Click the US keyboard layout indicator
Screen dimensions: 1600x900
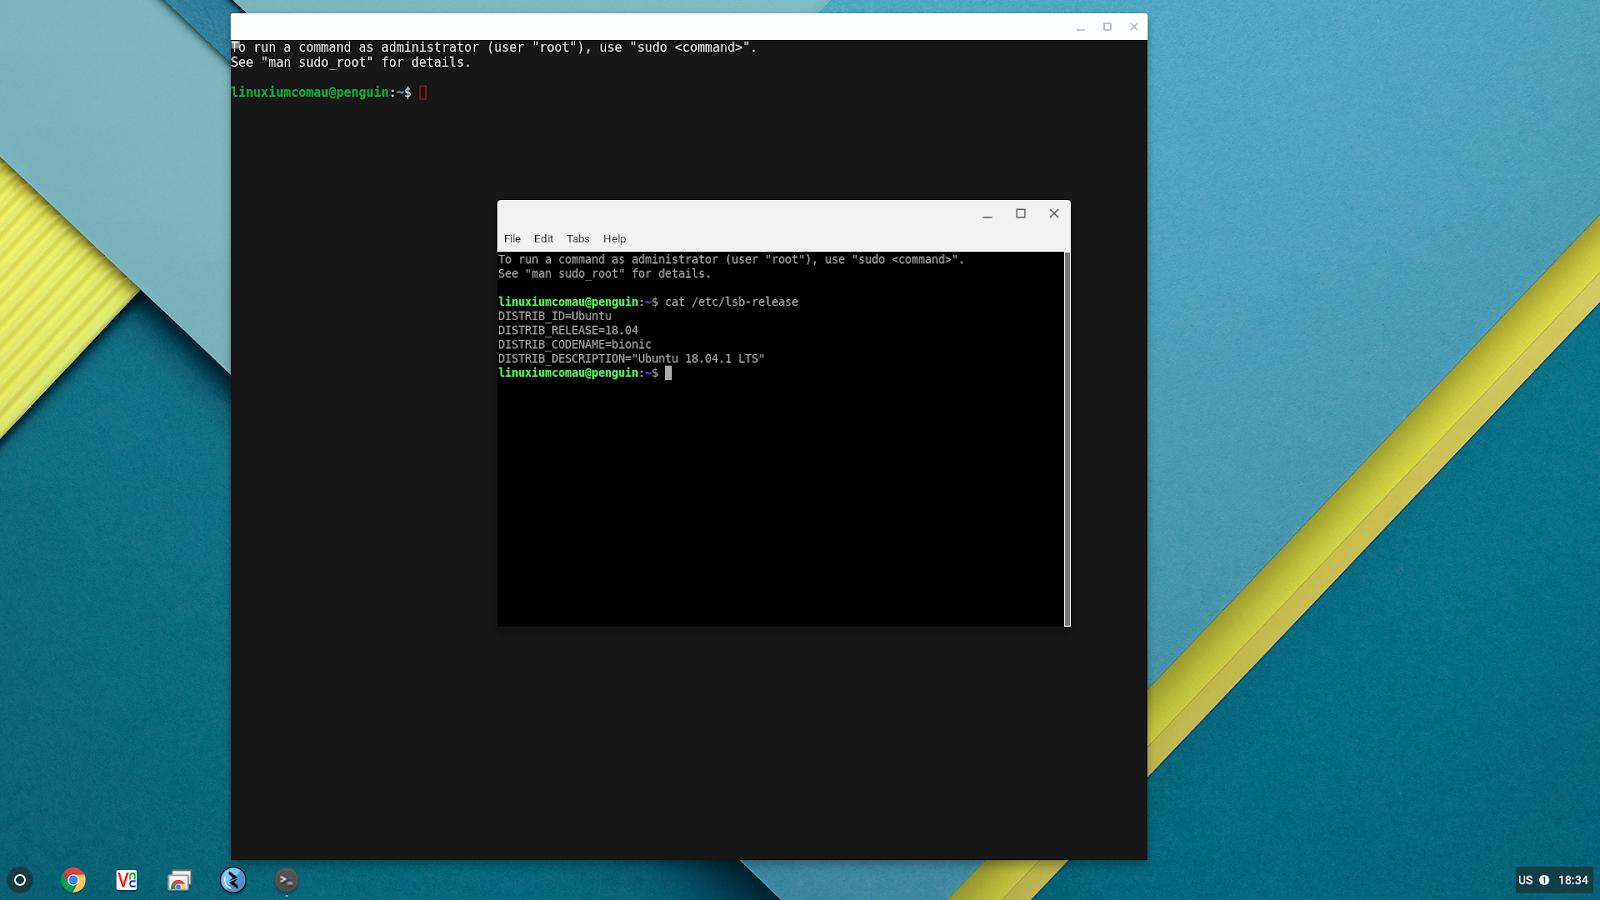coord(1527,880)
